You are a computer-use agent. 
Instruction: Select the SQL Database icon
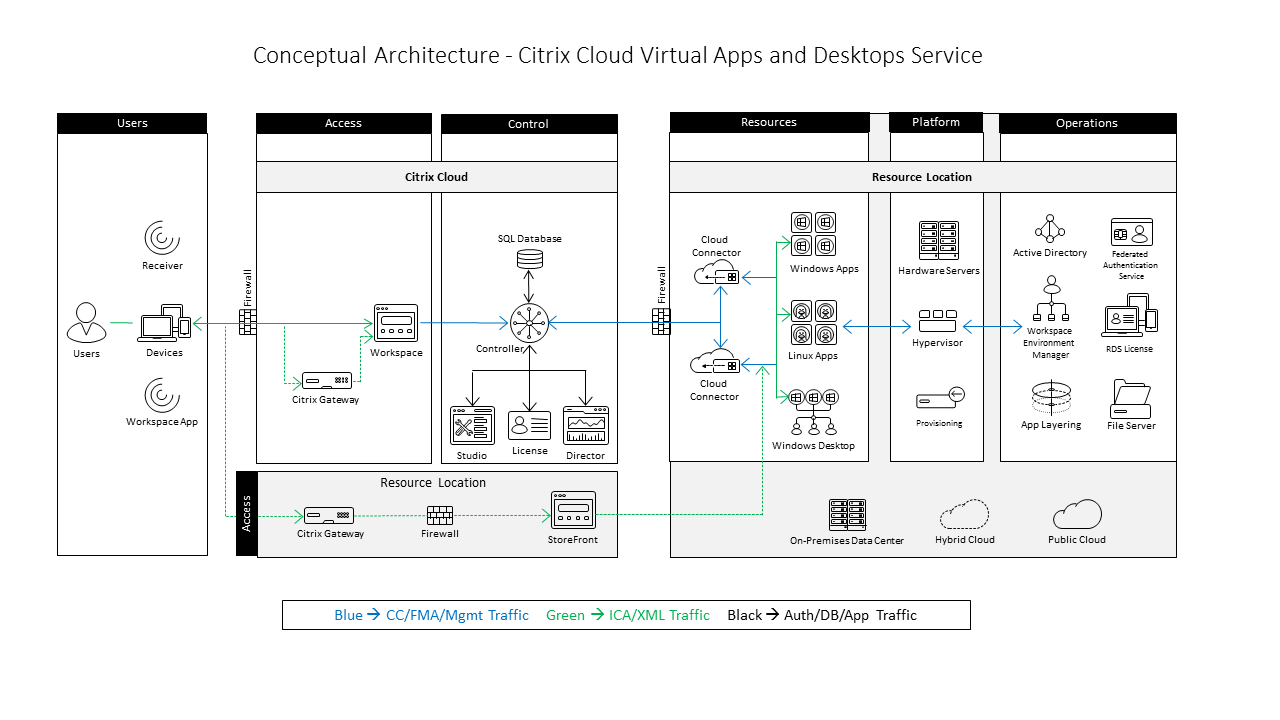[530, 260]
